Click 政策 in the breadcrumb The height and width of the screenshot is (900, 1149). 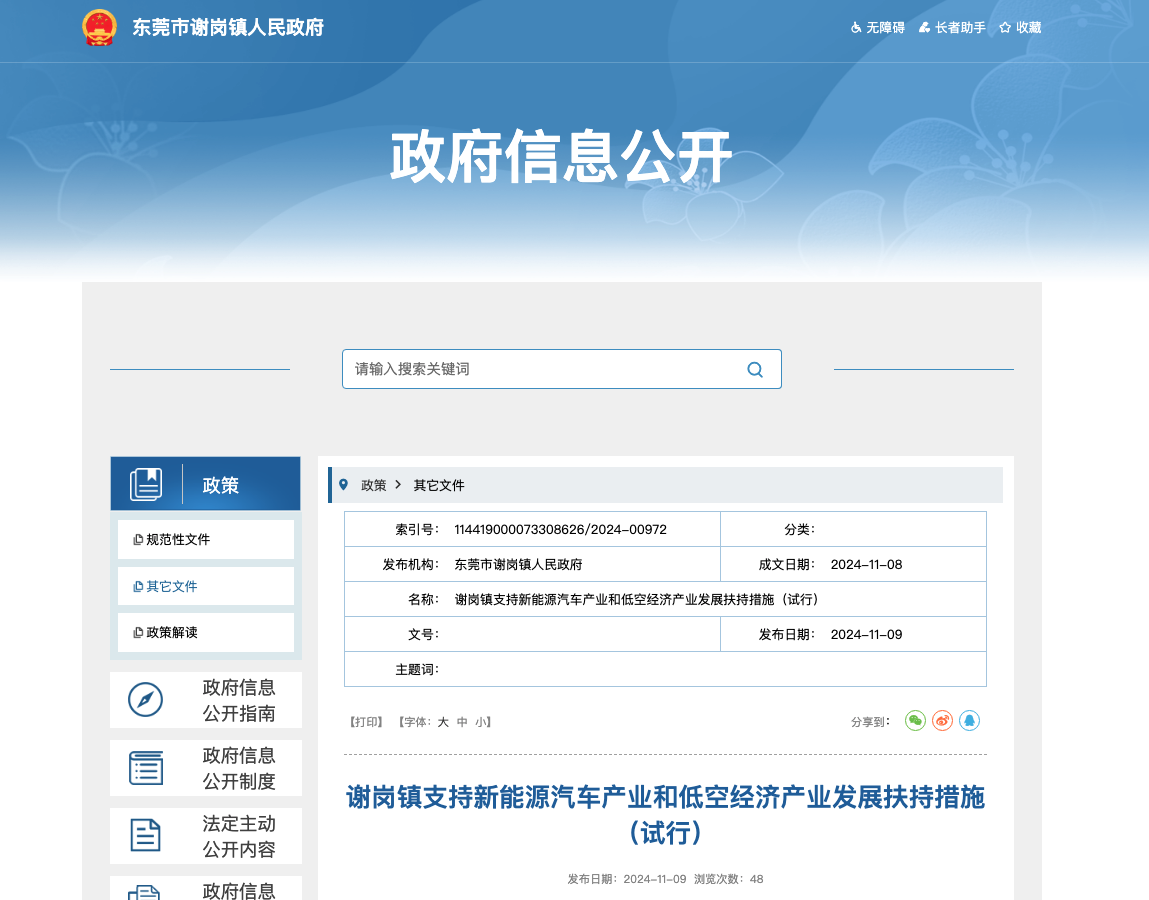click(x=373, y=485)
